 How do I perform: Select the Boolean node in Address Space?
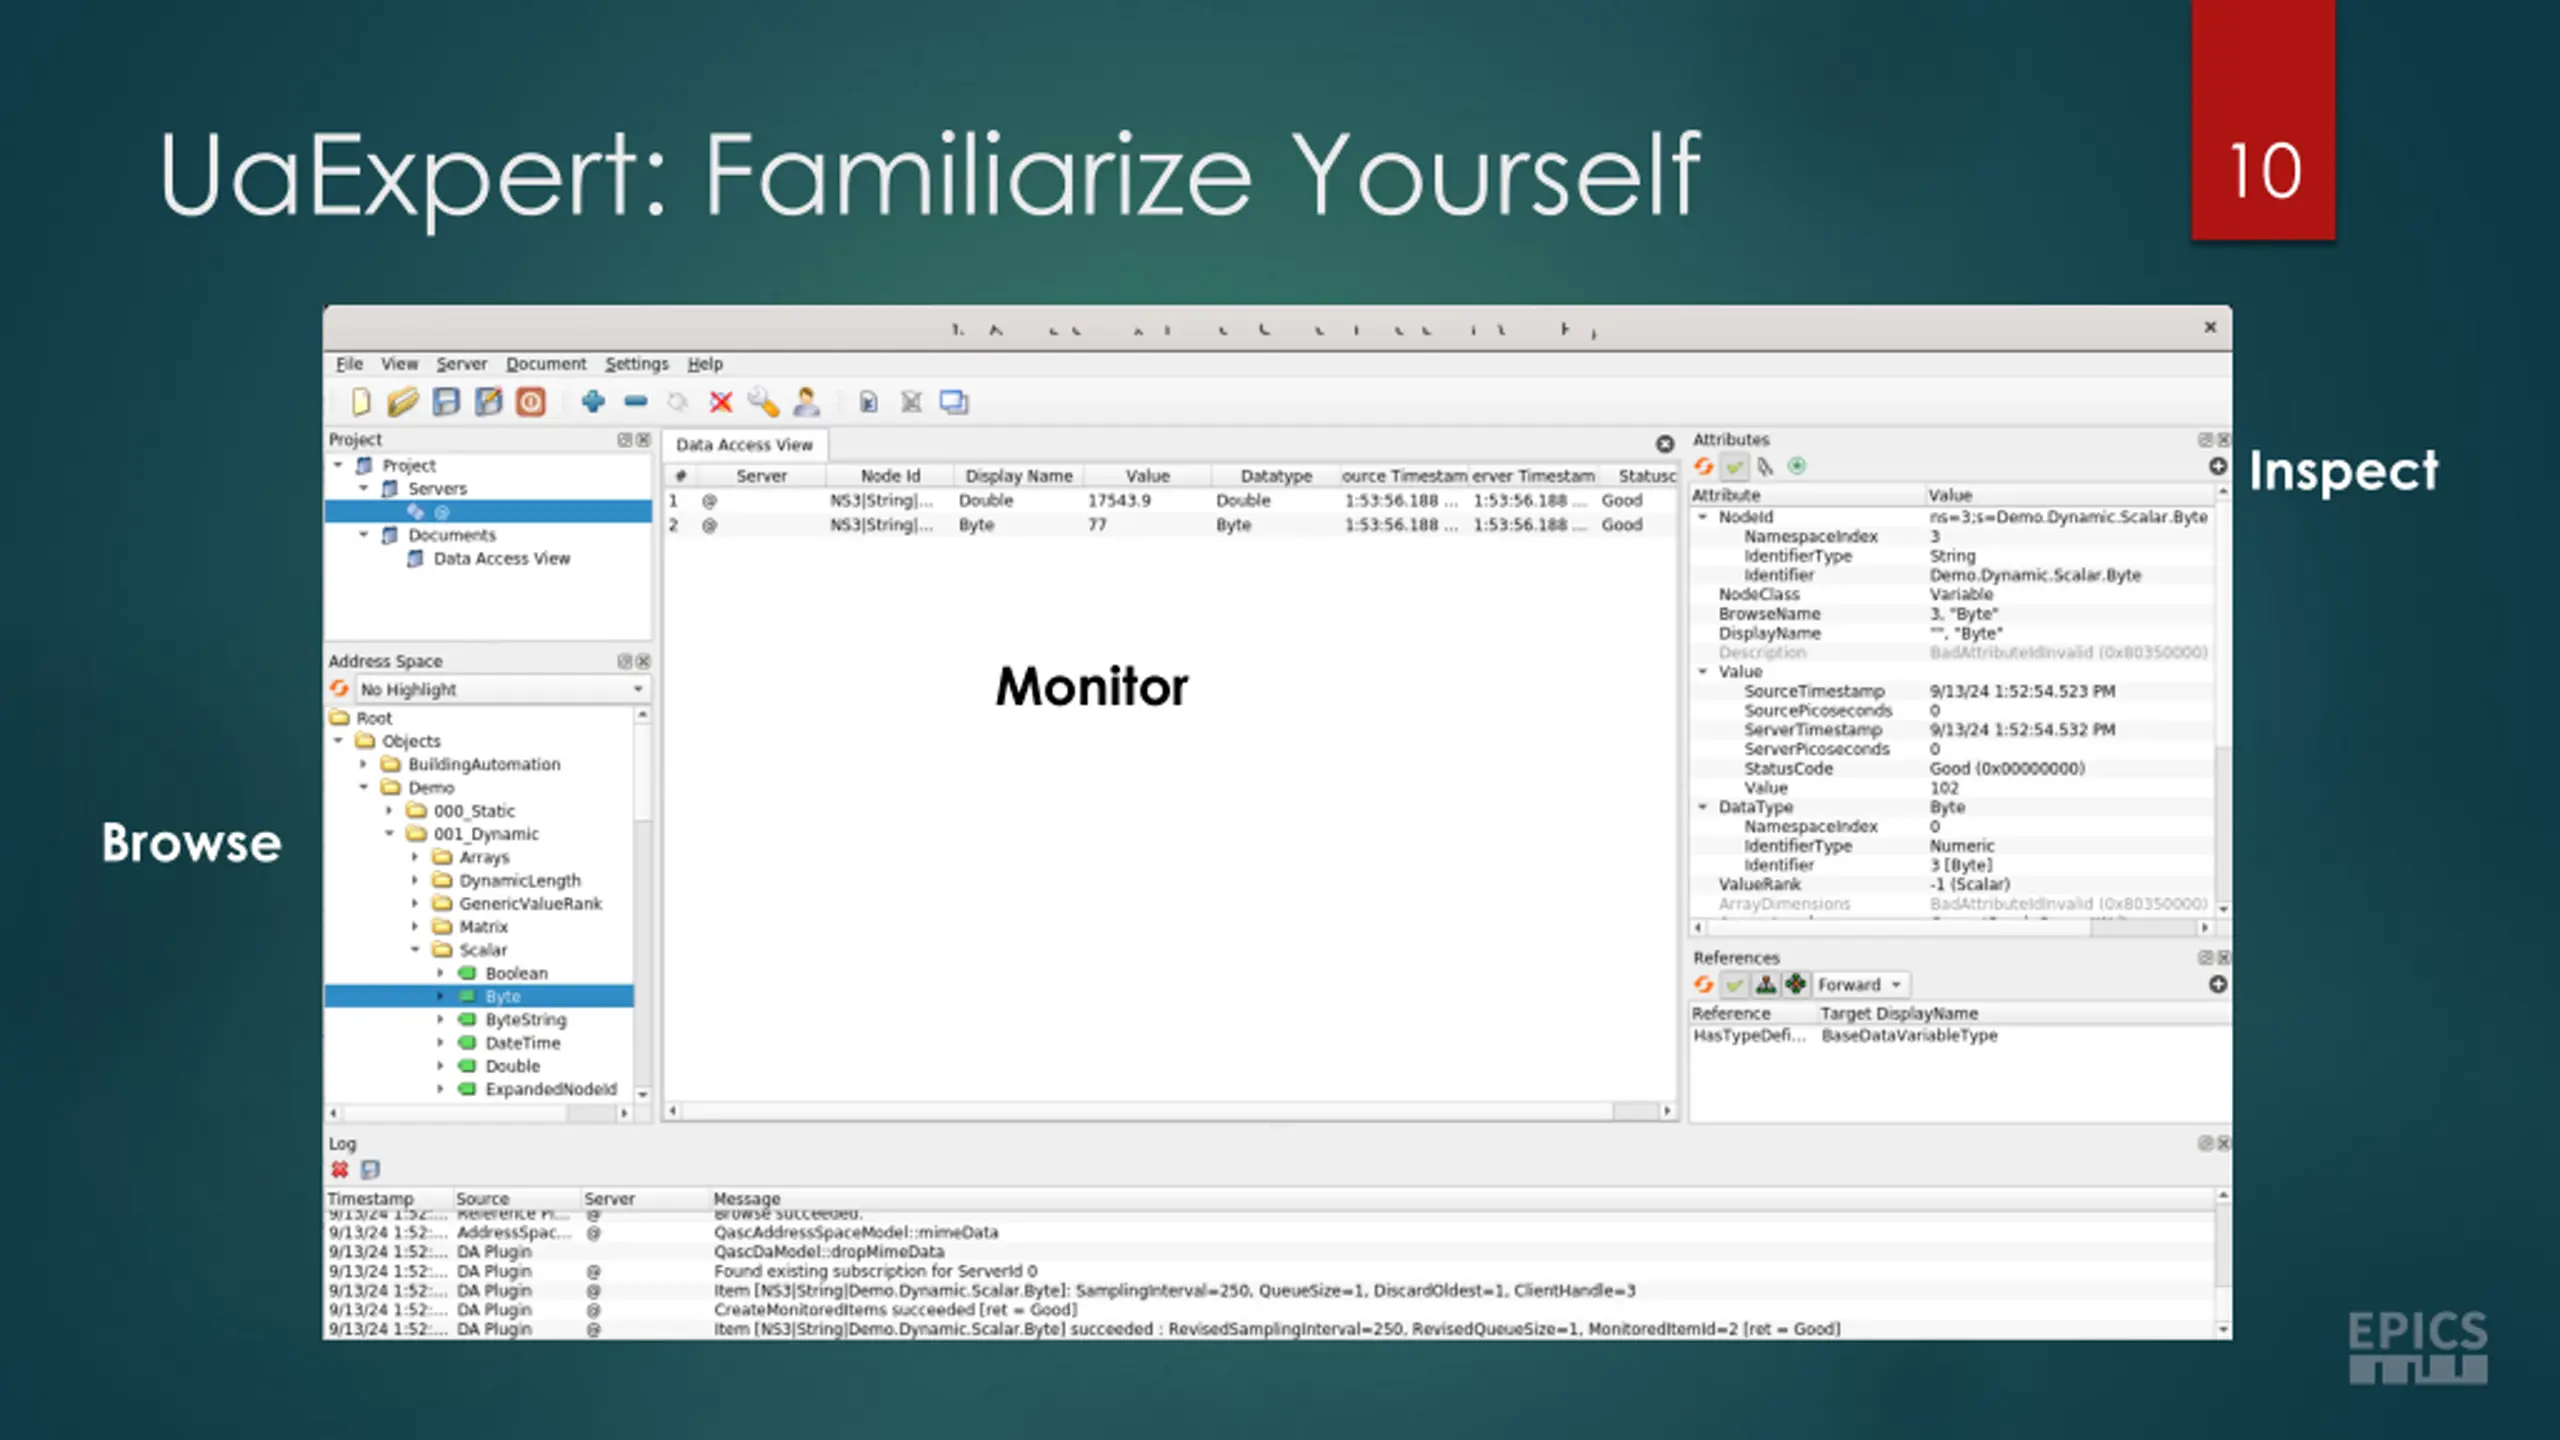[x=516, y=973]
